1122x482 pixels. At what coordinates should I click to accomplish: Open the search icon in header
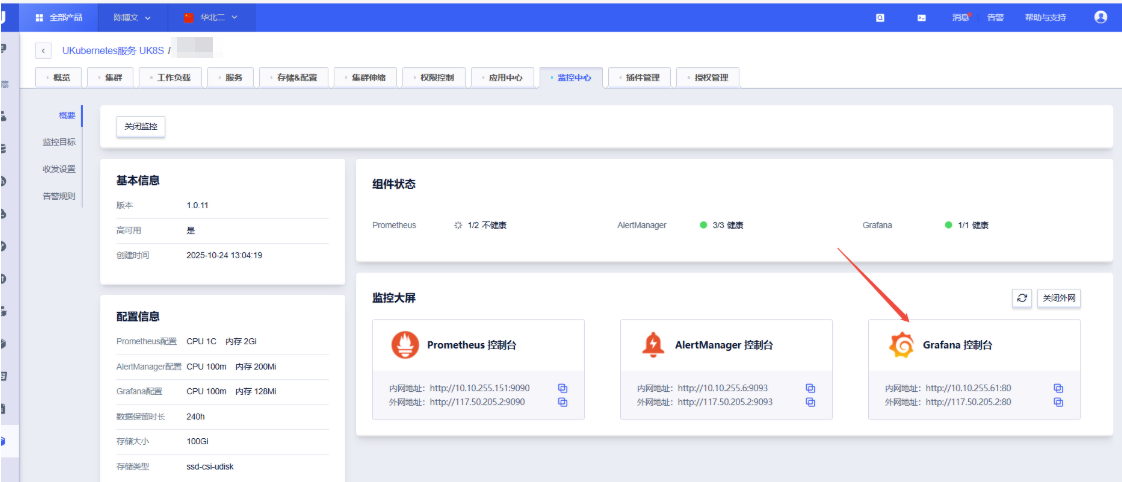[x=881, y=18]
